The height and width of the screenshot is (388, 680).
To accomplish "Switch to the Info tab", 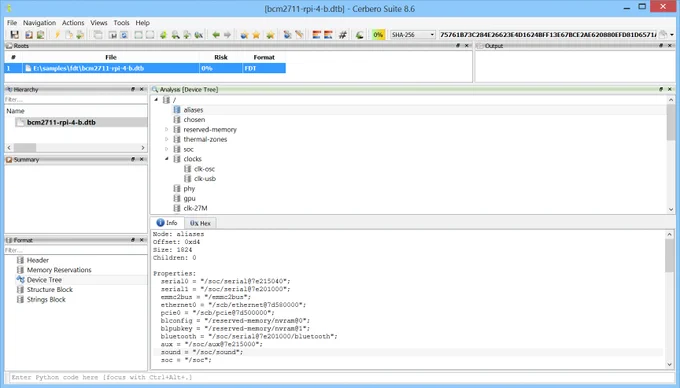I will pyautogui.click(x=167, y=222).
